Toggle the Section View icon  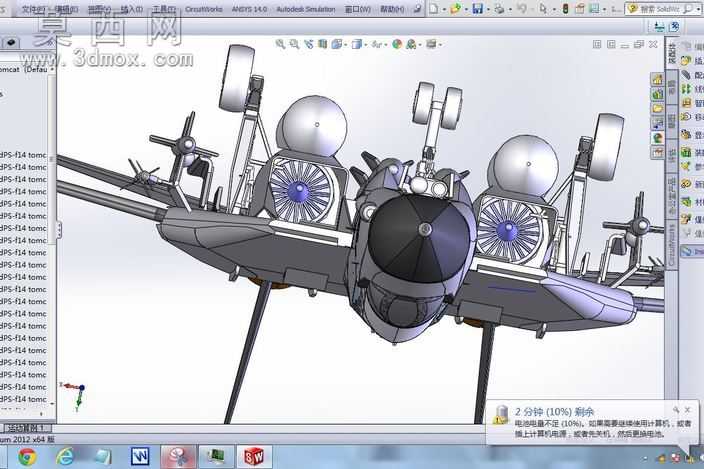point(322,44)
